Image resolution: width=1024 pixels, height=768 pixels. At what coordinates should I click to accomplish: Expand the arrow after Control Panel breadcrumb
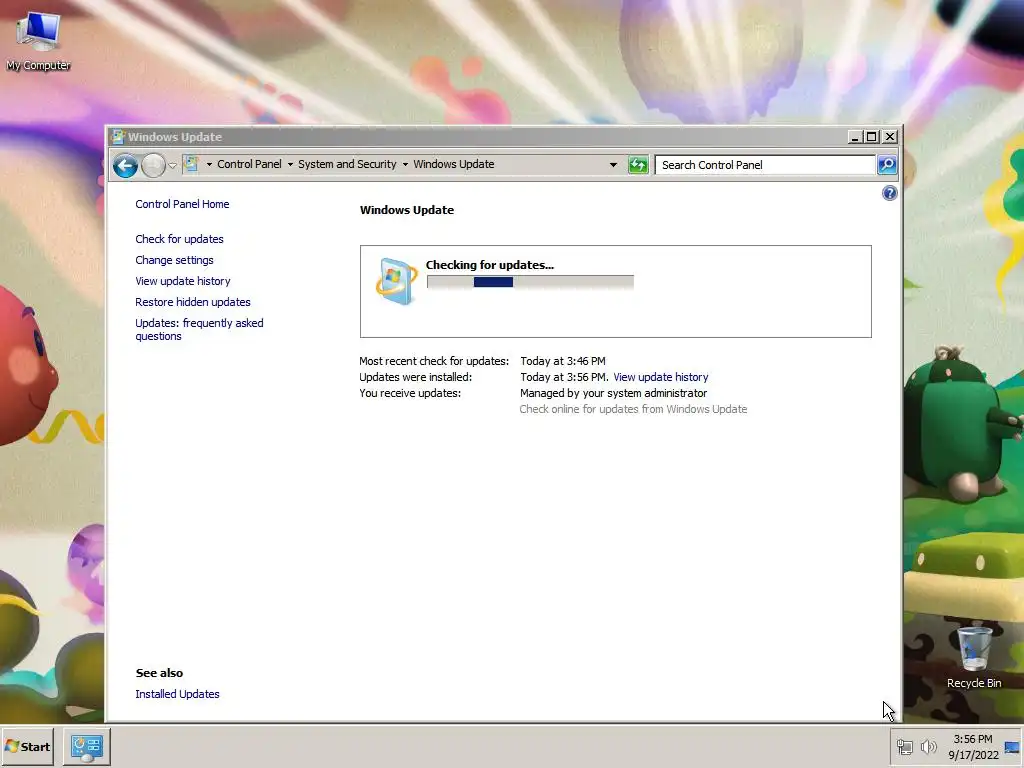290,165
